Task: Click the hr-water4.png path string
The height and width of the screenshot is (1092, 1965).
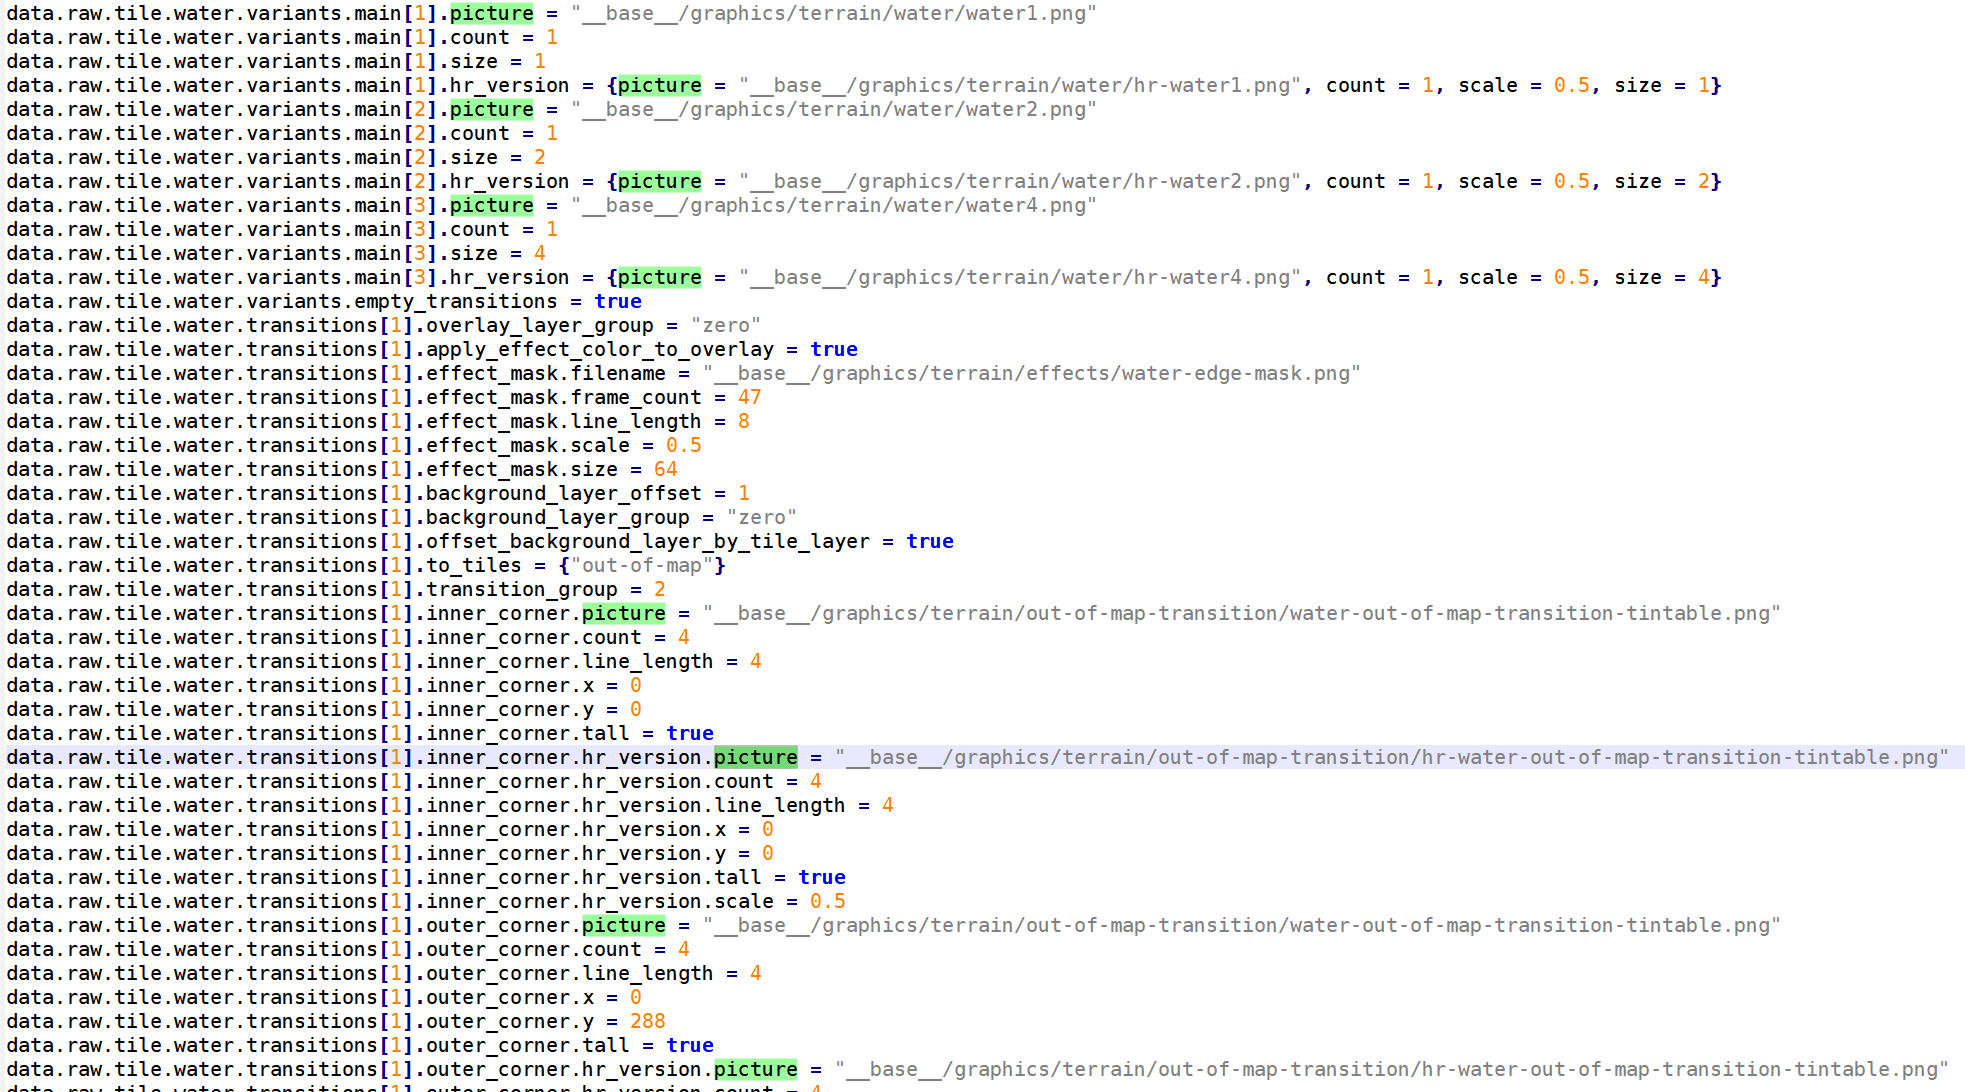Action: (1020, 277)
